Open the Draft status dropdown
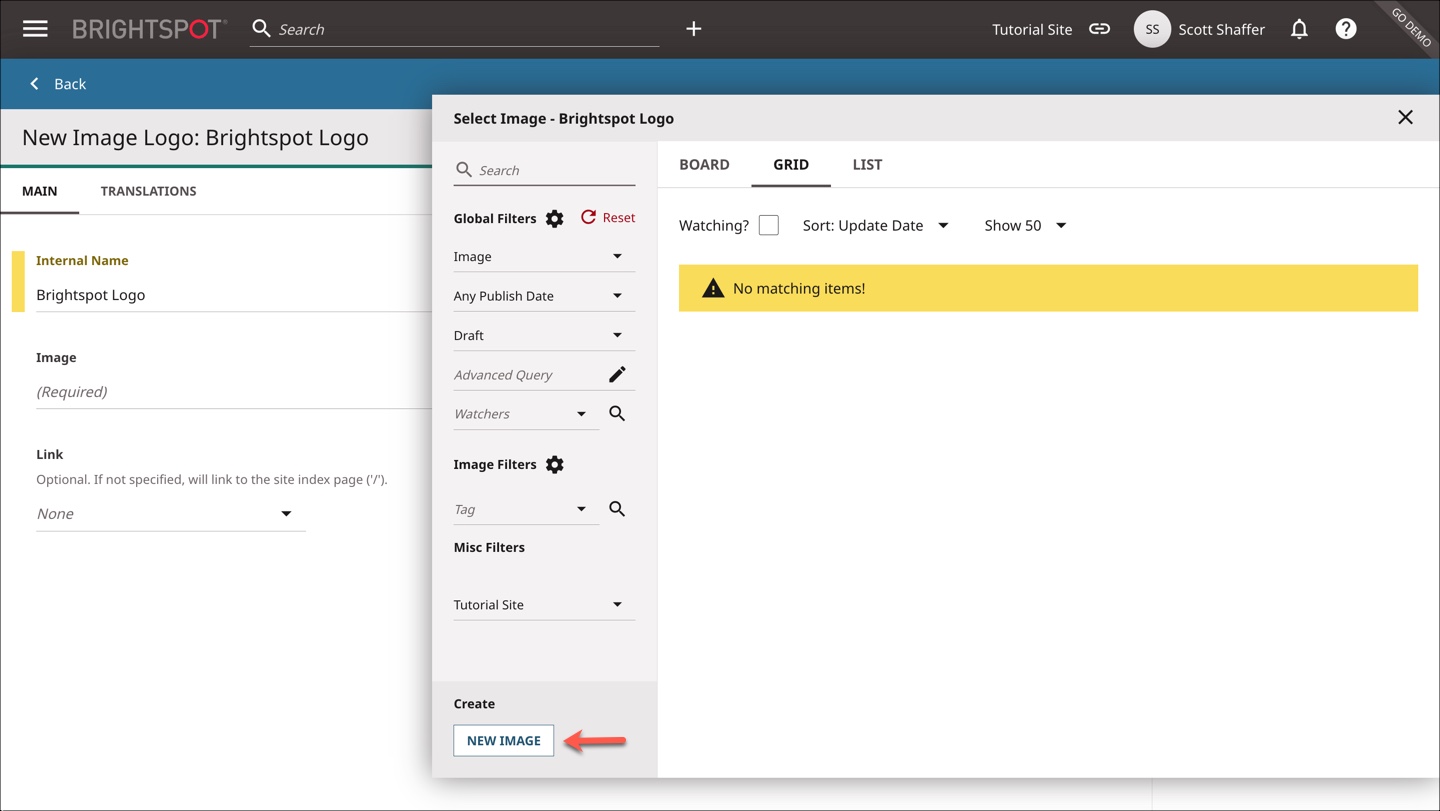Screen dimensions: 1440x811 tap(544, 335)
